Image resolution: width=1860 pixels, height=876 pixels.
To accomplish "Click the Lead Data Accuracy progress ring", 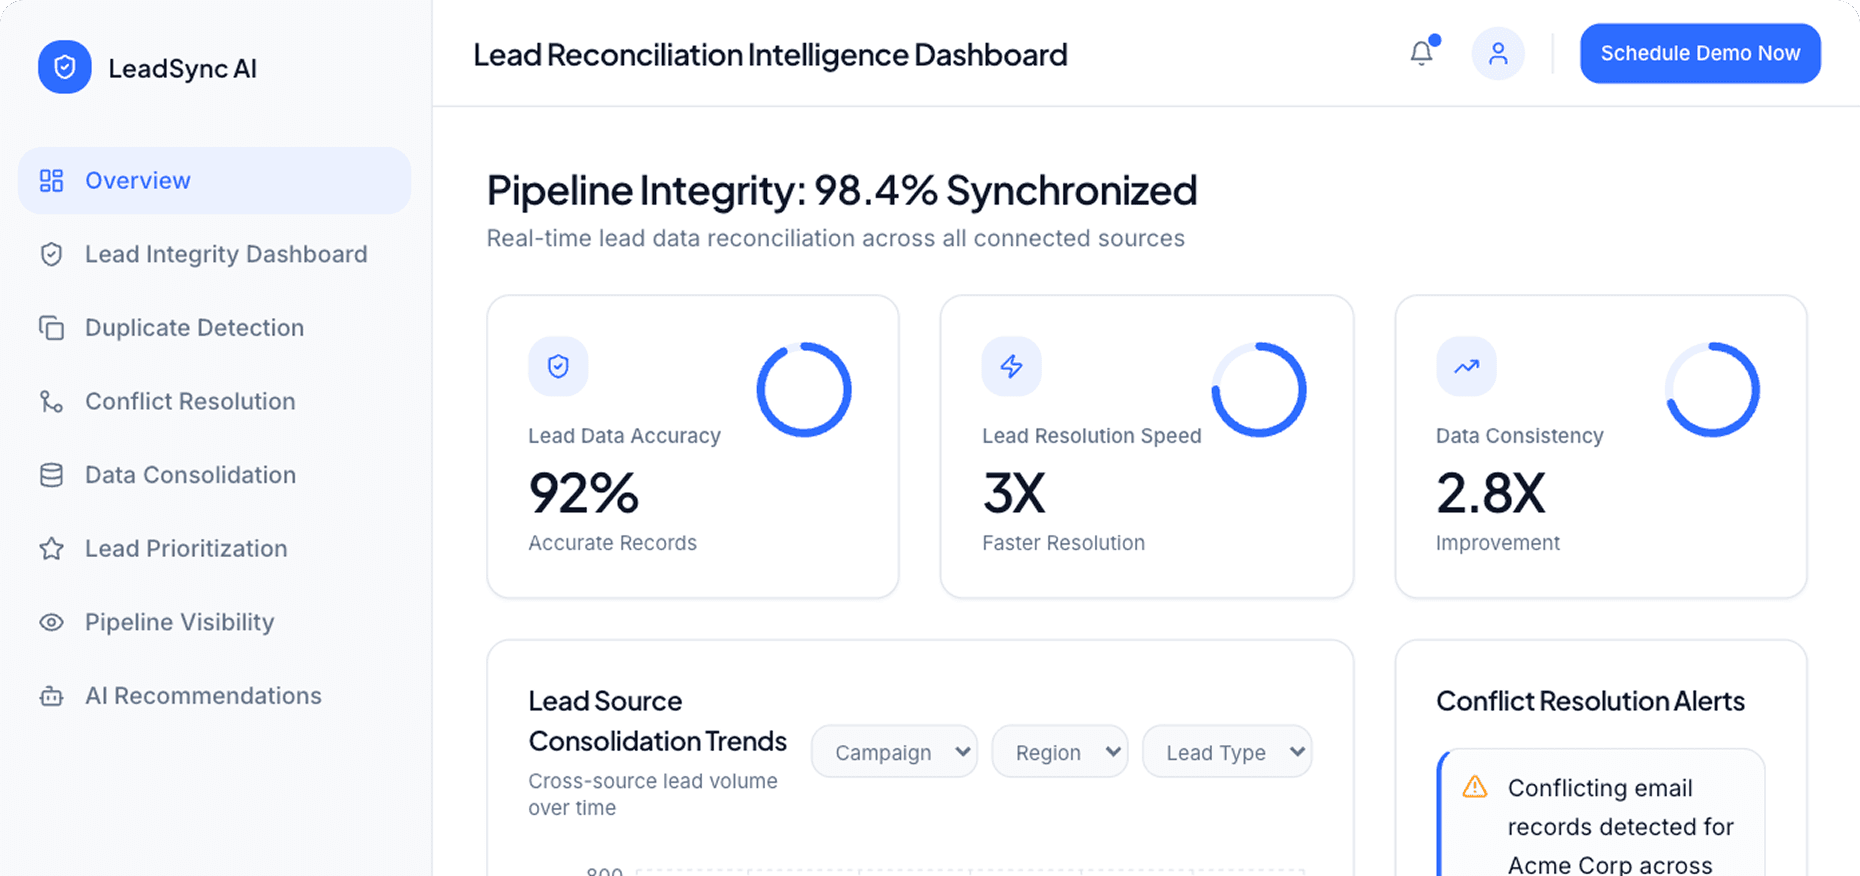I will click(x=804, y=390).
